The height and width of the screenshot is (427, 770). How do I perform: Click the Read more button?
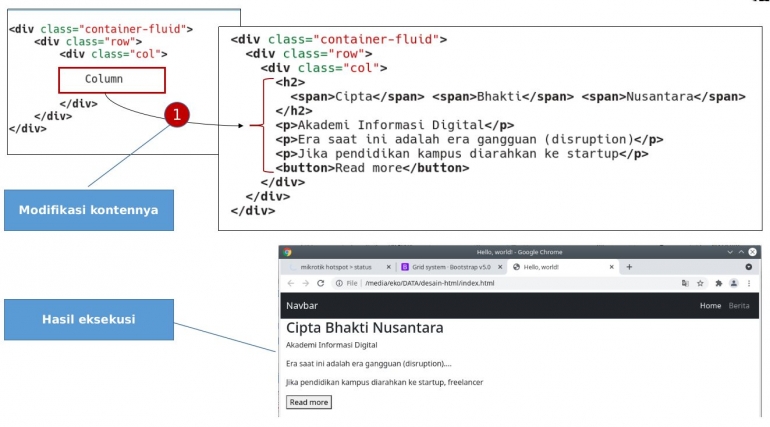pos(308,402)
